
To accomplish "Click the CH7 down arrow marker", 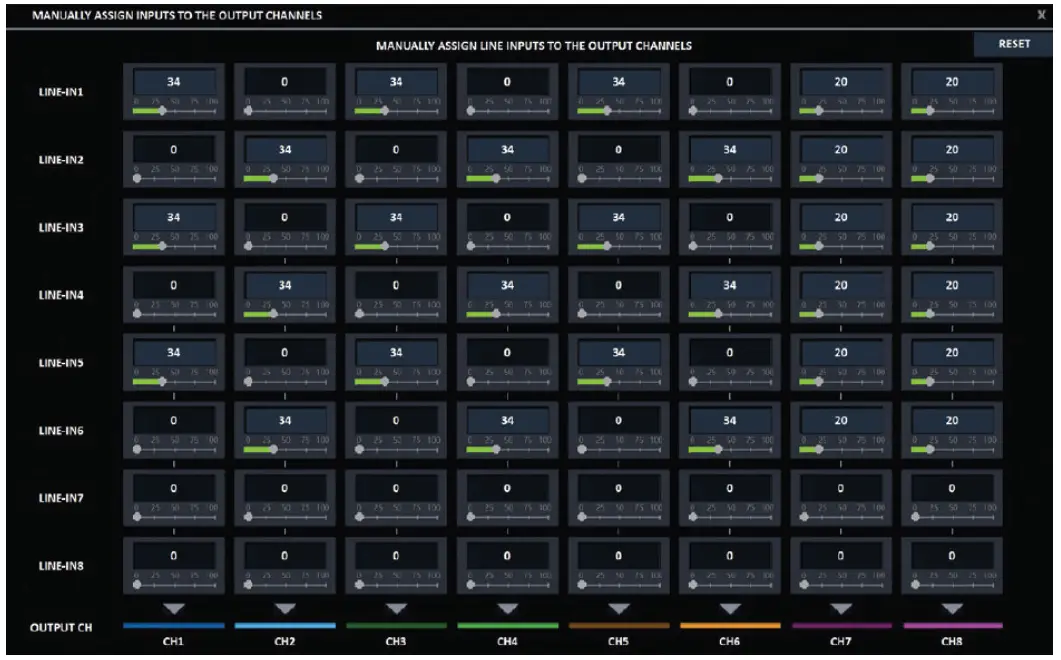I will (841, 609).
